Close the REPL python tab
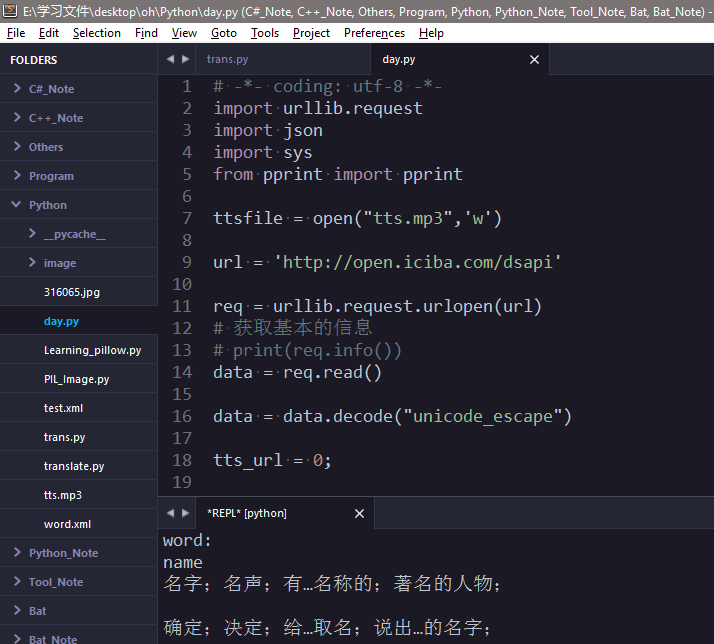 [x=359, y=513]
